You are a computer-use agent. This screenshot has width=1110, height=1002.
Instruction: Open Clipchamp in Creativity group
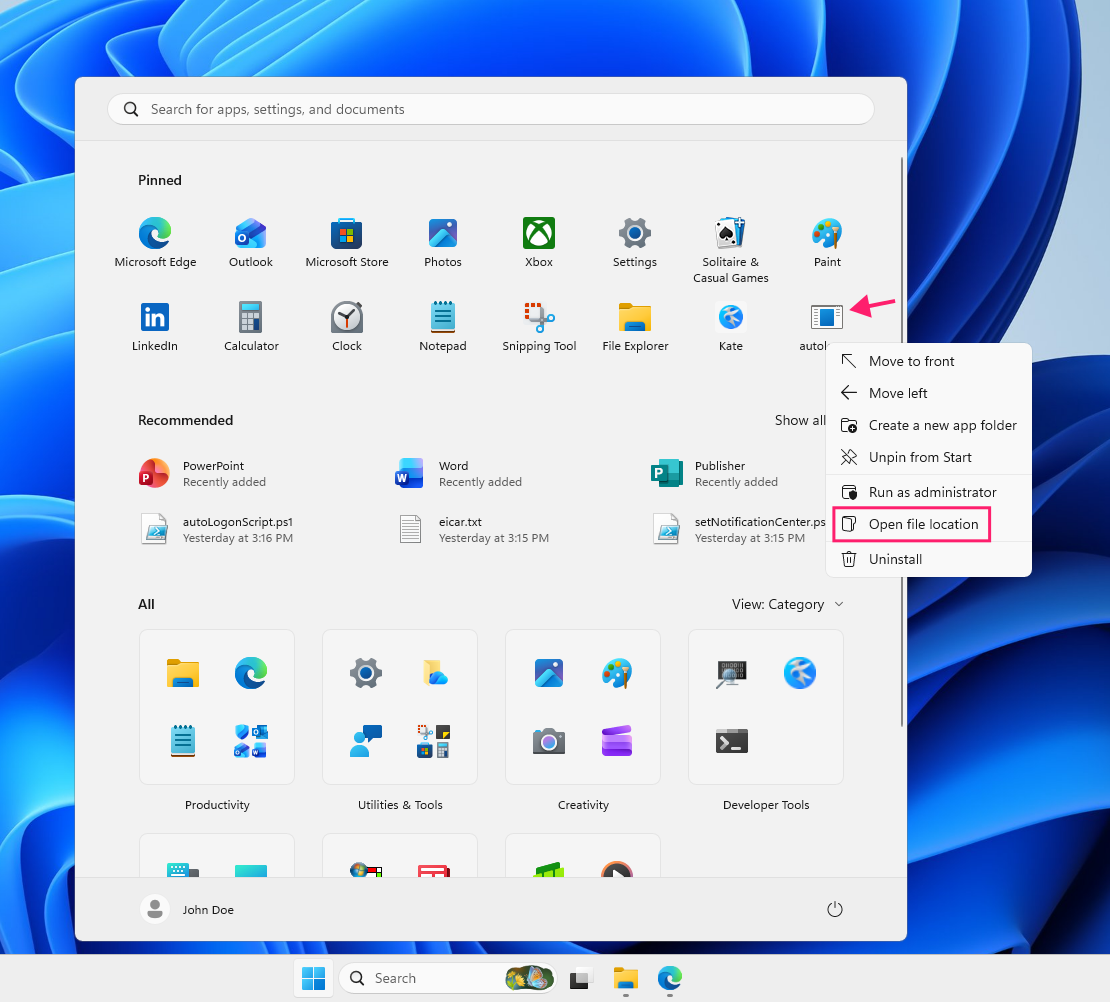tap(617, 741)
